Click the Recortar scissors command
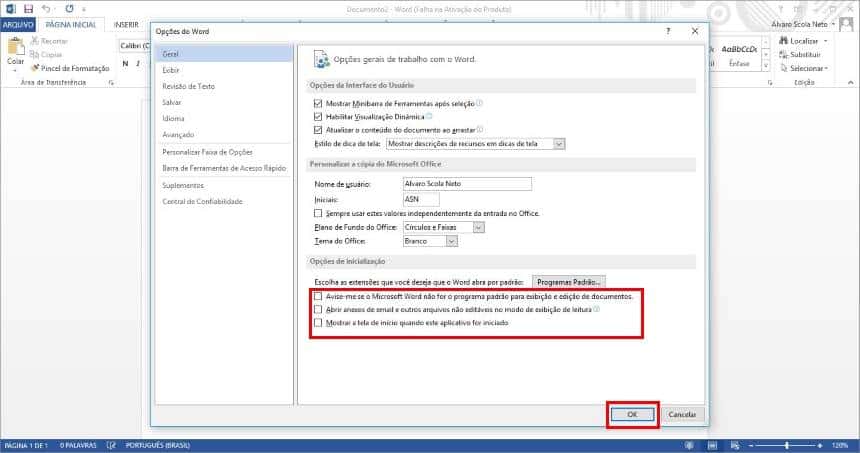This screenshot has height=453, width=860. 49,41
